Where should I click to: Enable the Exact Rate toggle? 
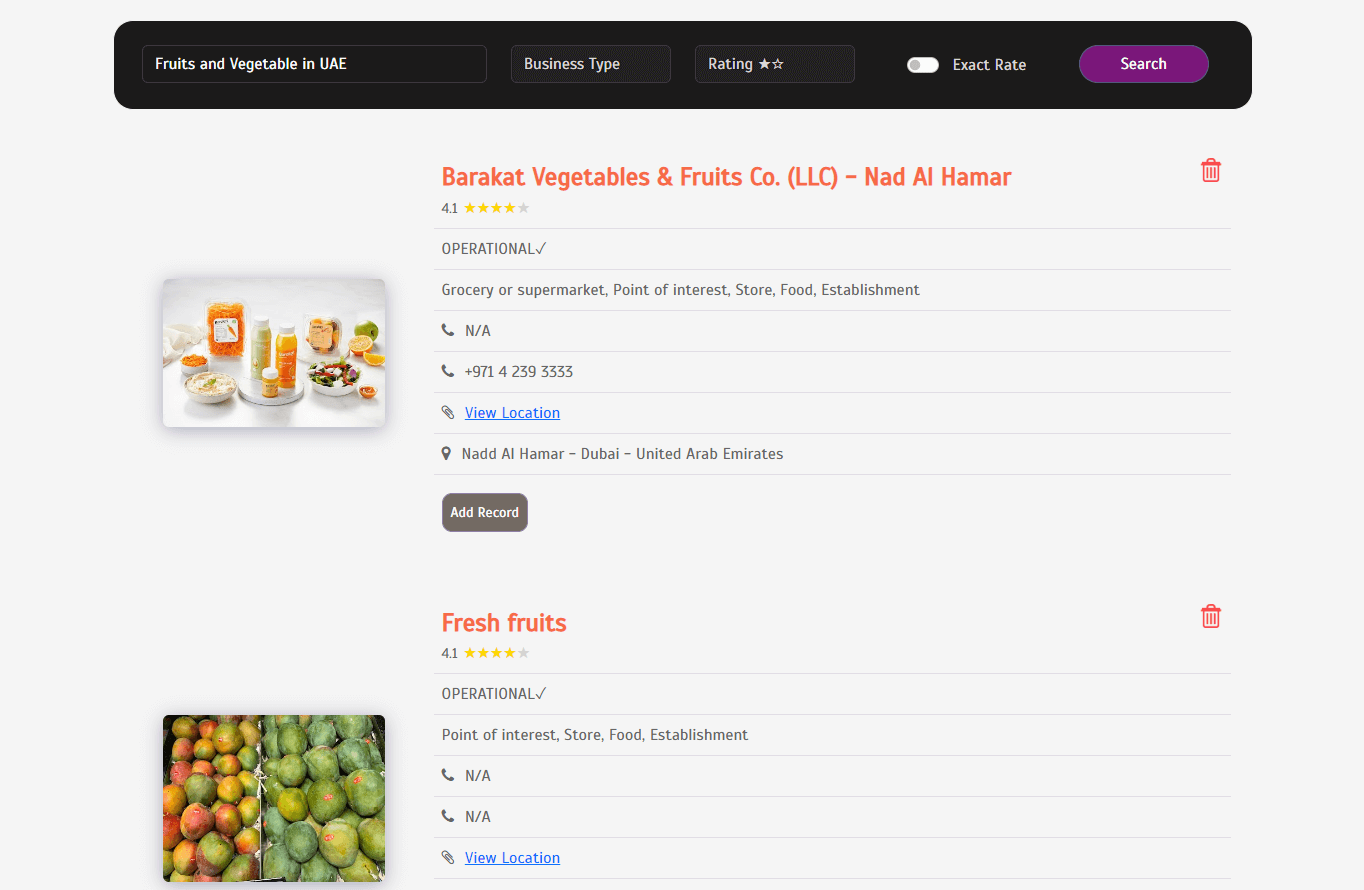(x=922, y=64)
